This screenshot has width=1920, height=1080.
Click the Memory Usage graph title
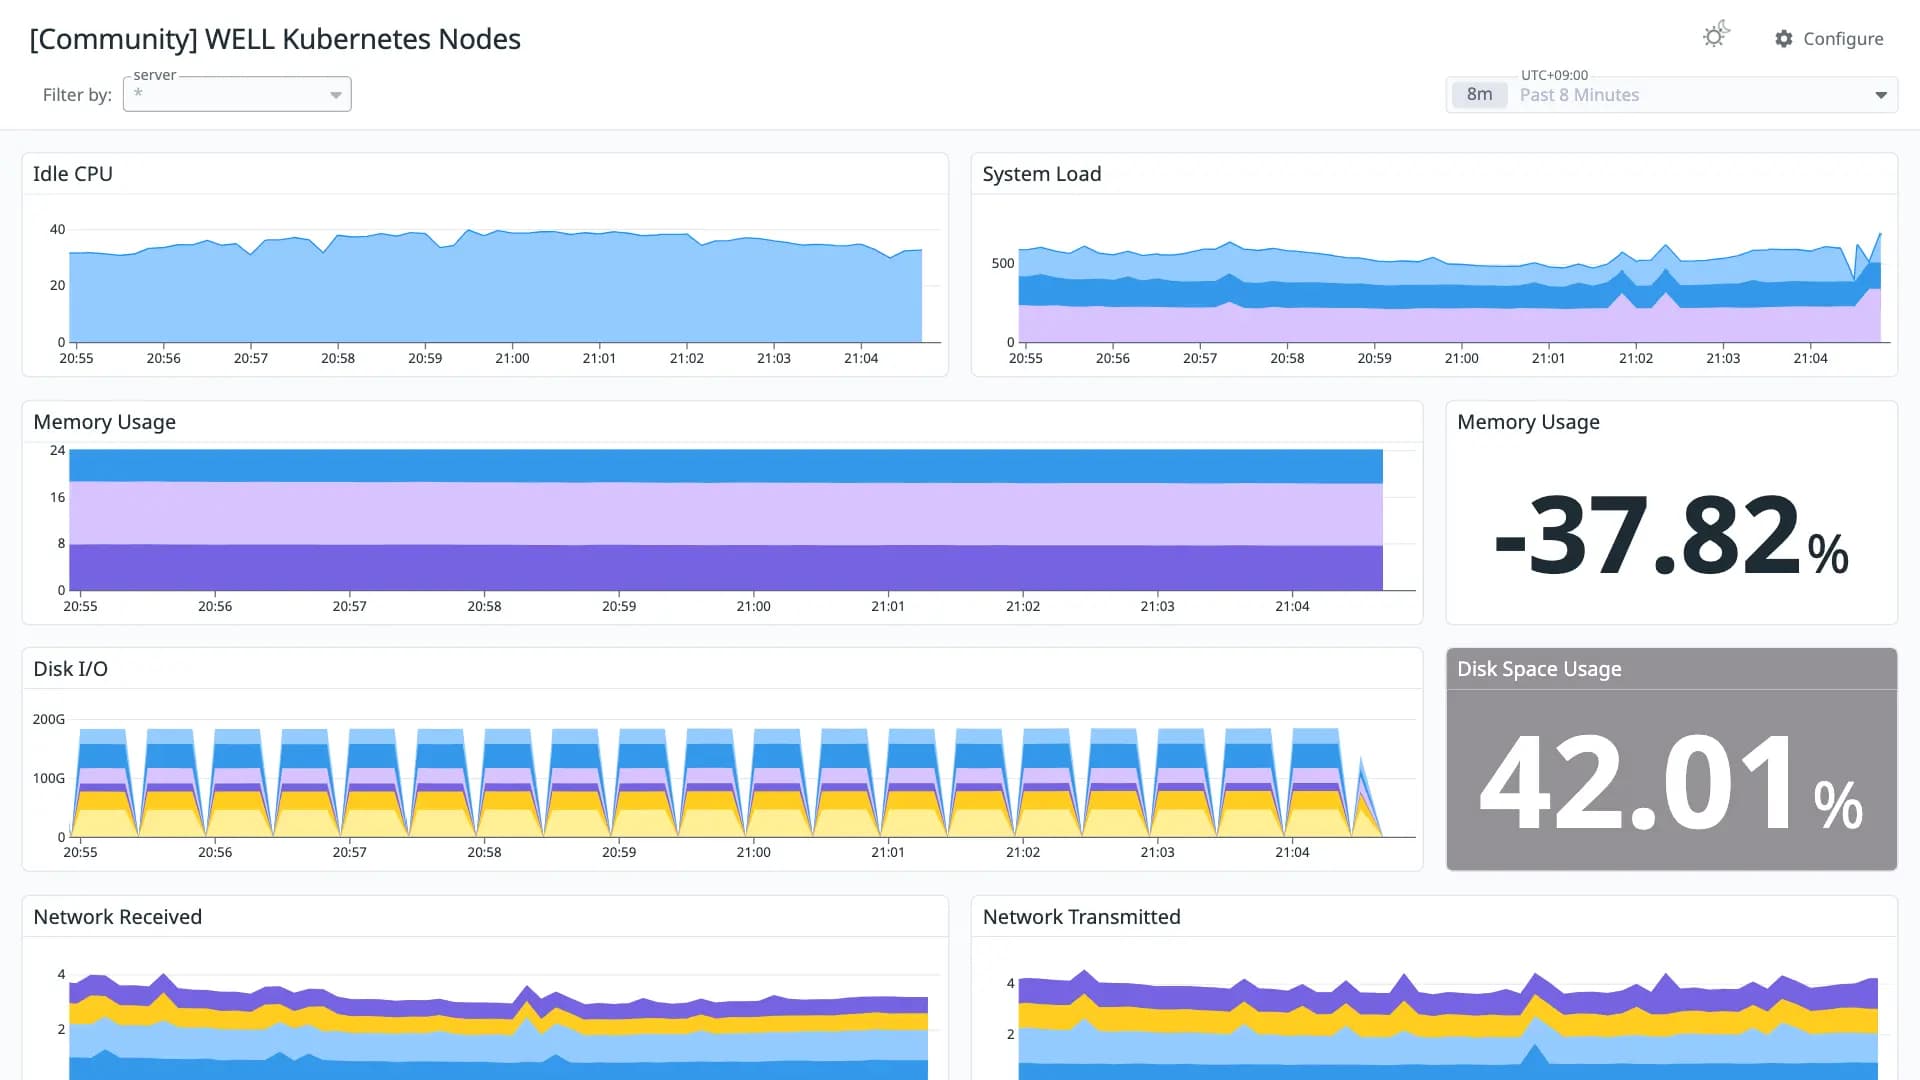point(104,422)
